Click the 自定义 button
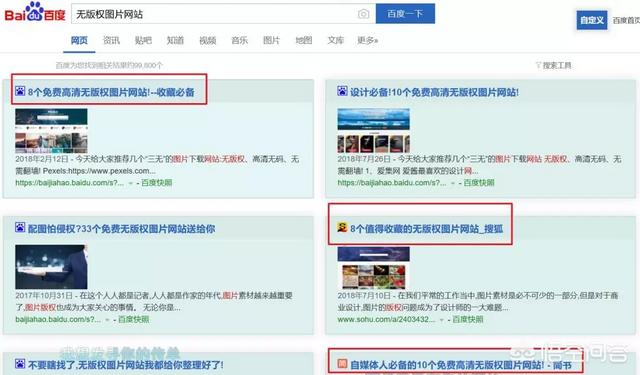640x375 pixels. tap(591, 20)
